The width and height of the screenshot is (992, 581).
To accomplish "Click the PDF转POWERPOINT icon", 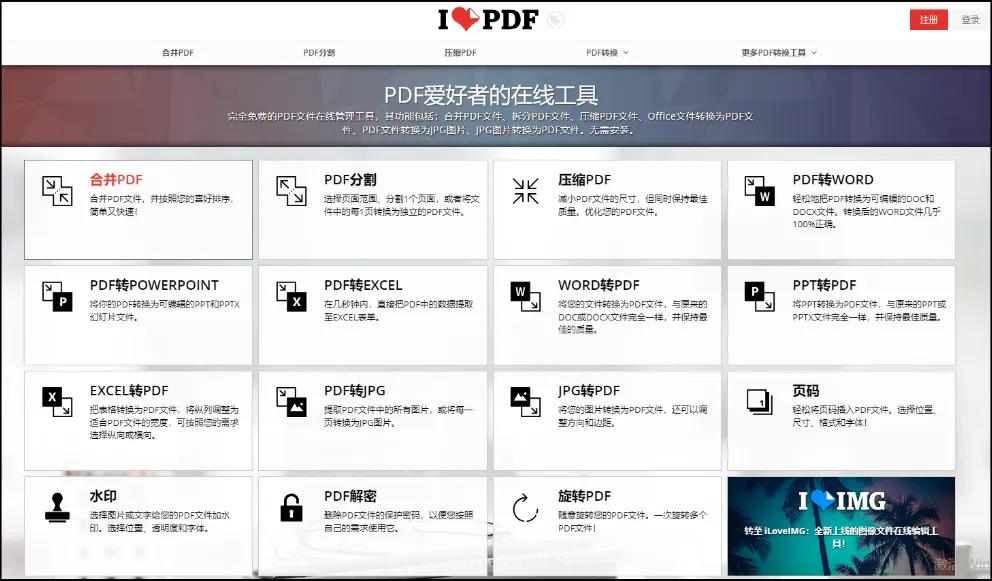I will tap(57, 296).
